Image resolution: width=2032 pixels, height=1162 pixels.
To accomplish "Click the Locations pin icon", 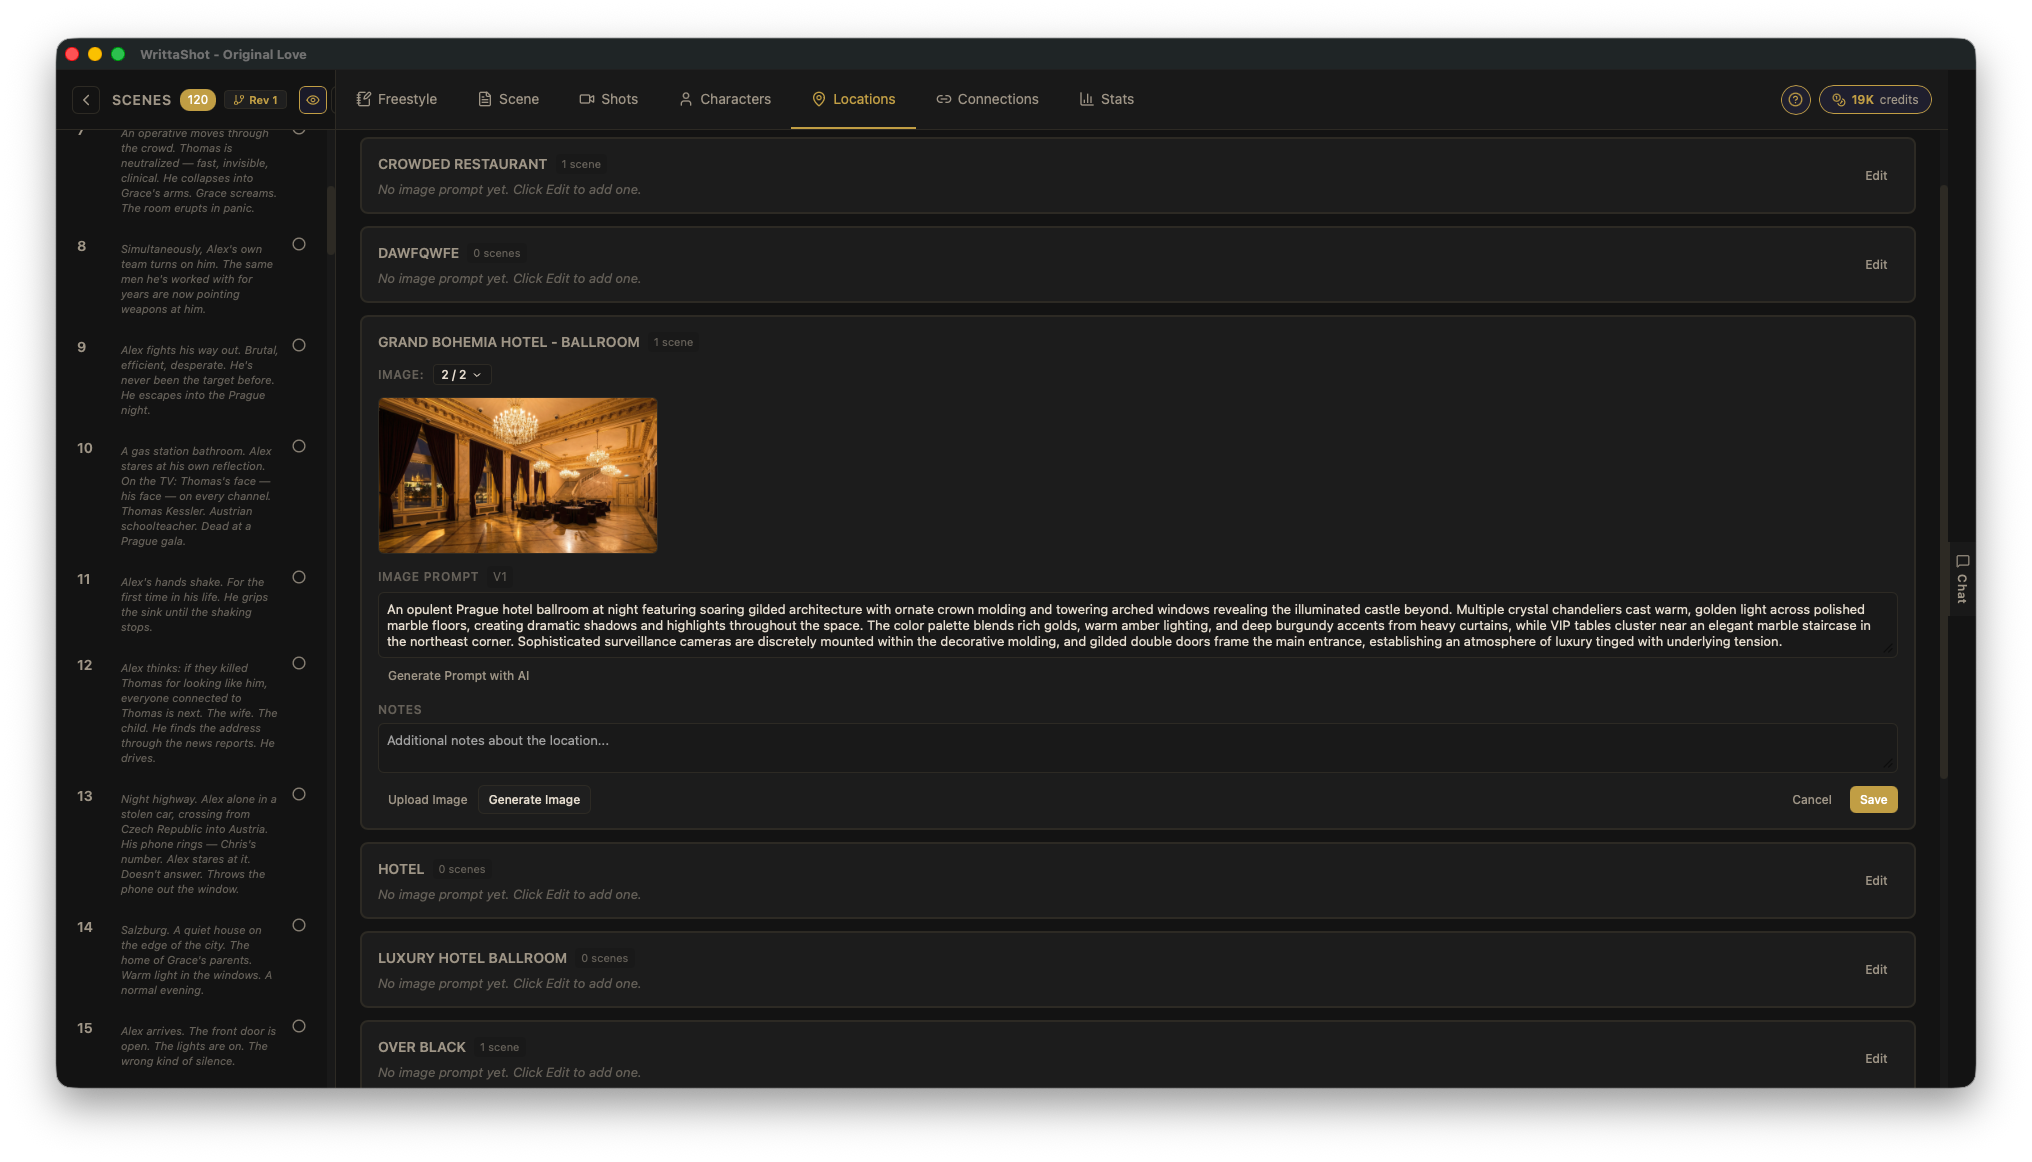I will pyautogui.click(x=819, y=99).
